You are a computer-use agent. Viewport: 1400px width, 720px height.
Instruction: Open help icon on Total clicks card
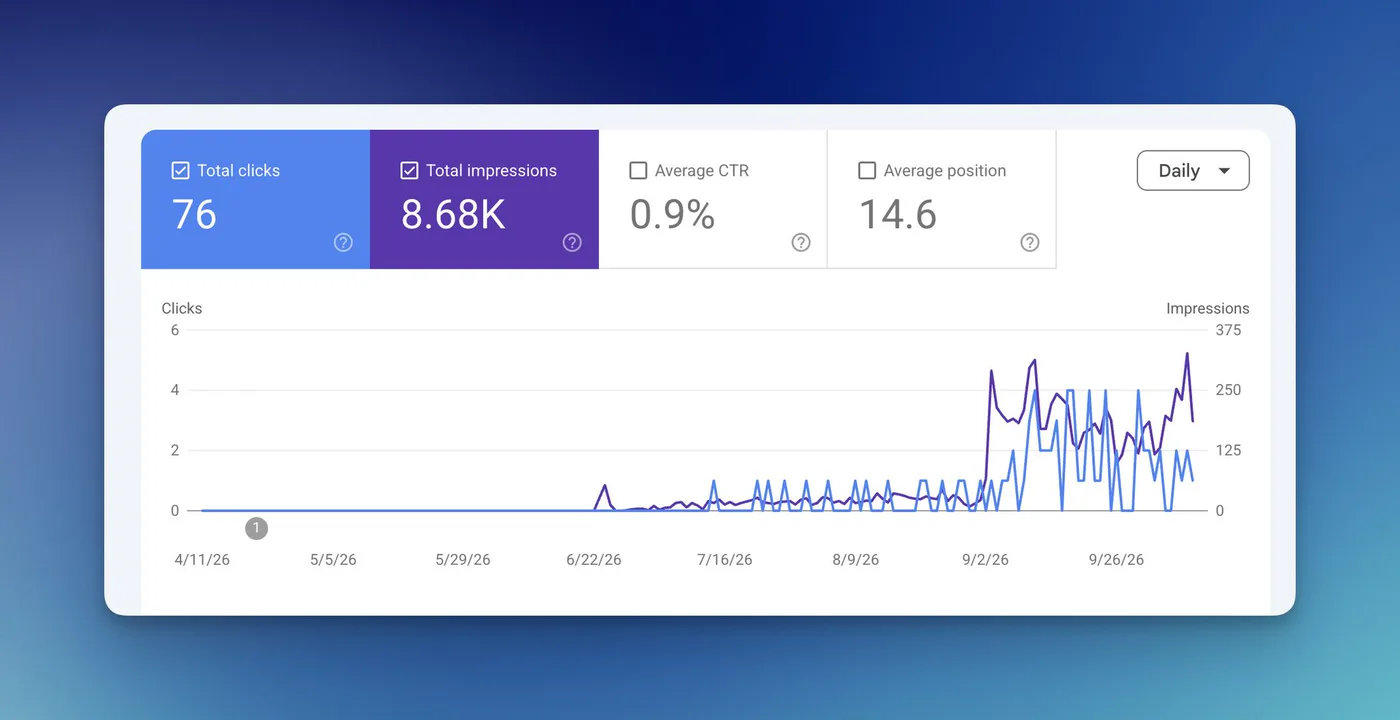coord(343,242)
